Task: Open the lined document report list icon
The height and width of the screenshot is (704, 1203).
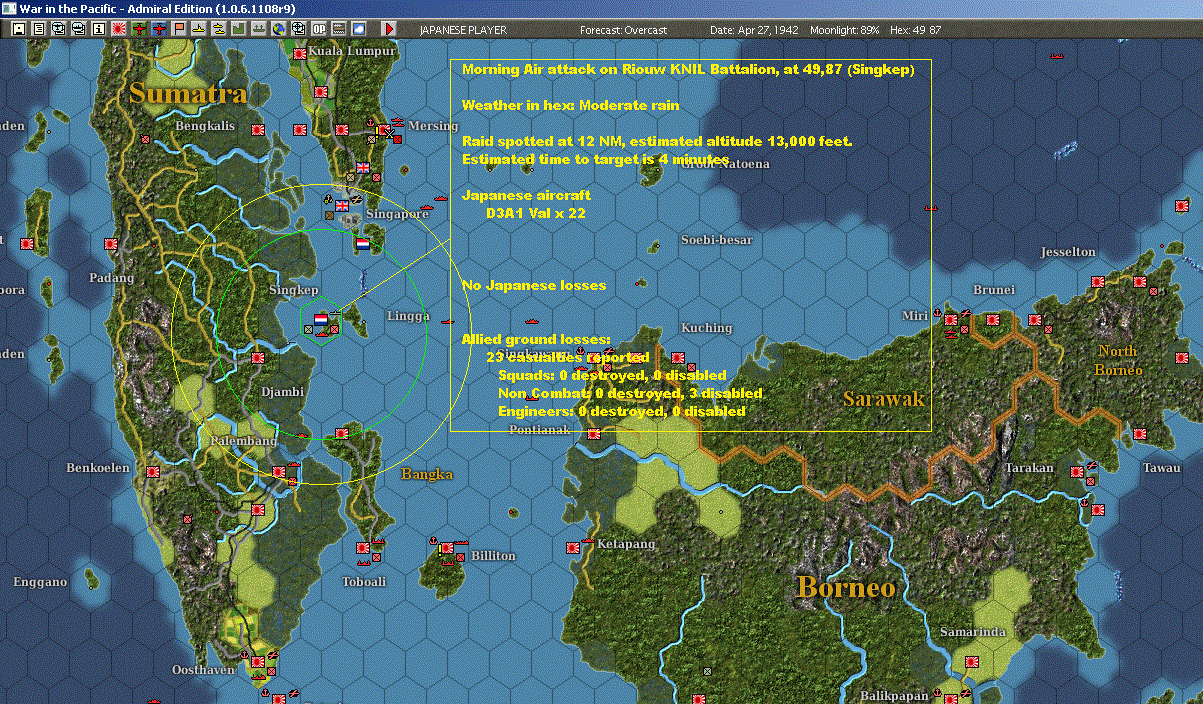Action: [x=39, y=29]
